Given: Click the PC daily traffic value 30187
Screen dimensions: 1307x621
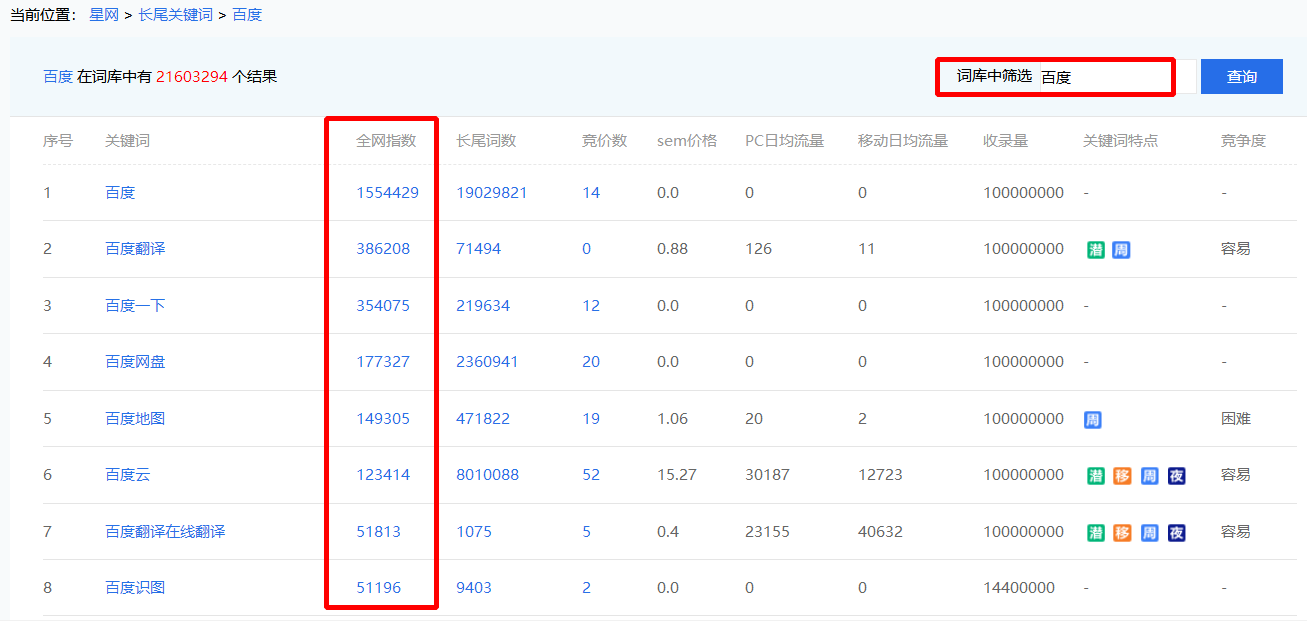Looking at the screenshot, I should [x=767, y=475].
